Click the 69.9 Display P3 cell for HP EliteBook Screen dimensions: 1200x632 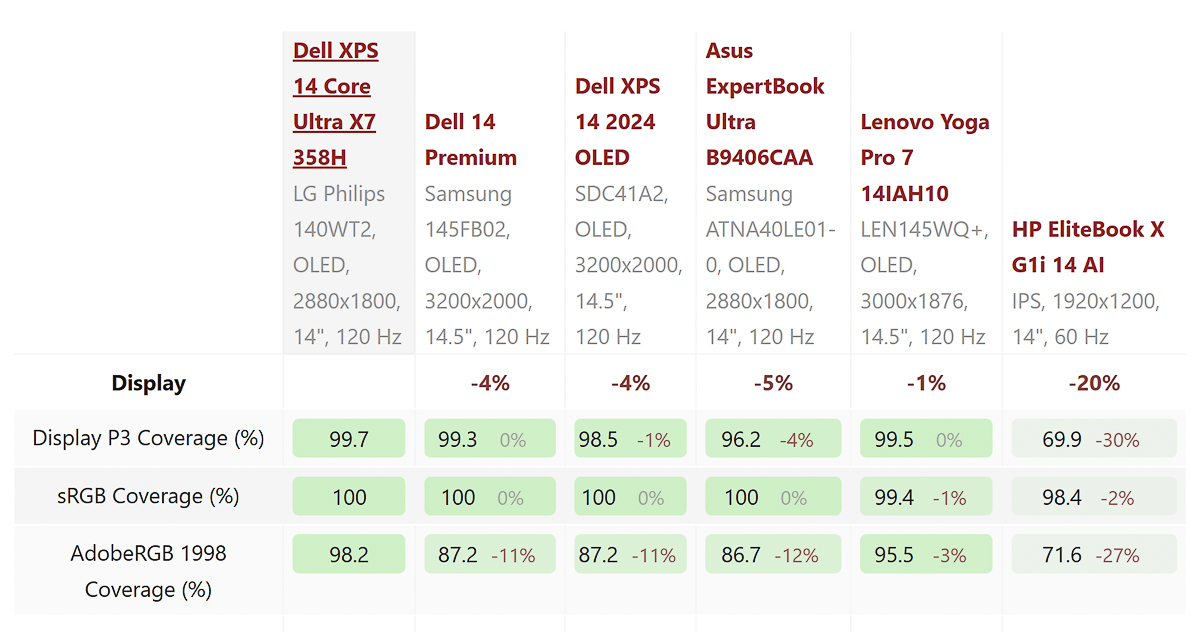tap(1094, 439)
